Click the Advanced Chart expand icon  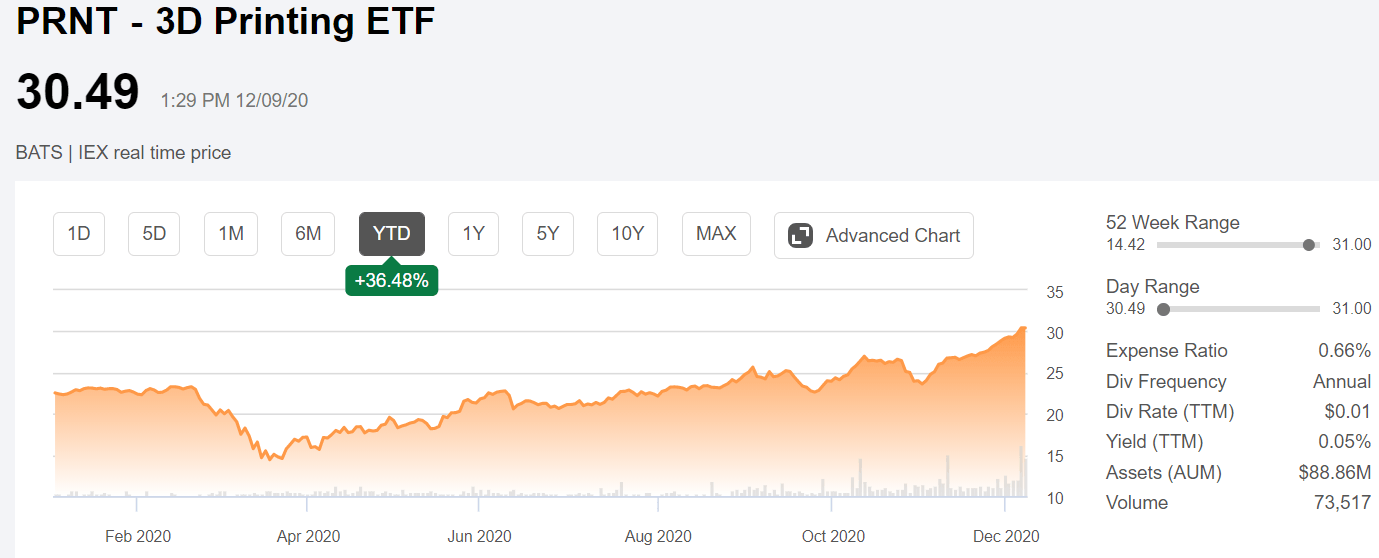pos(800,236)
